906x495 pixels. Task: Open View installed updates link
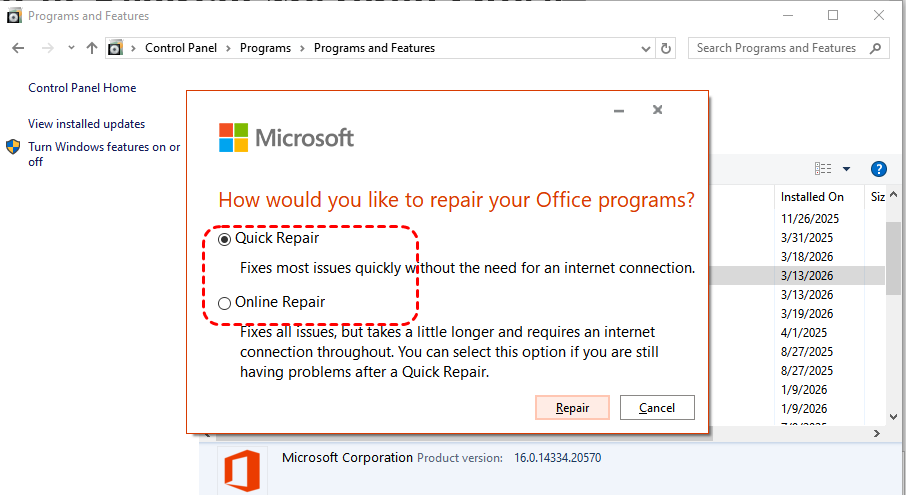click(x=87, y=124)
